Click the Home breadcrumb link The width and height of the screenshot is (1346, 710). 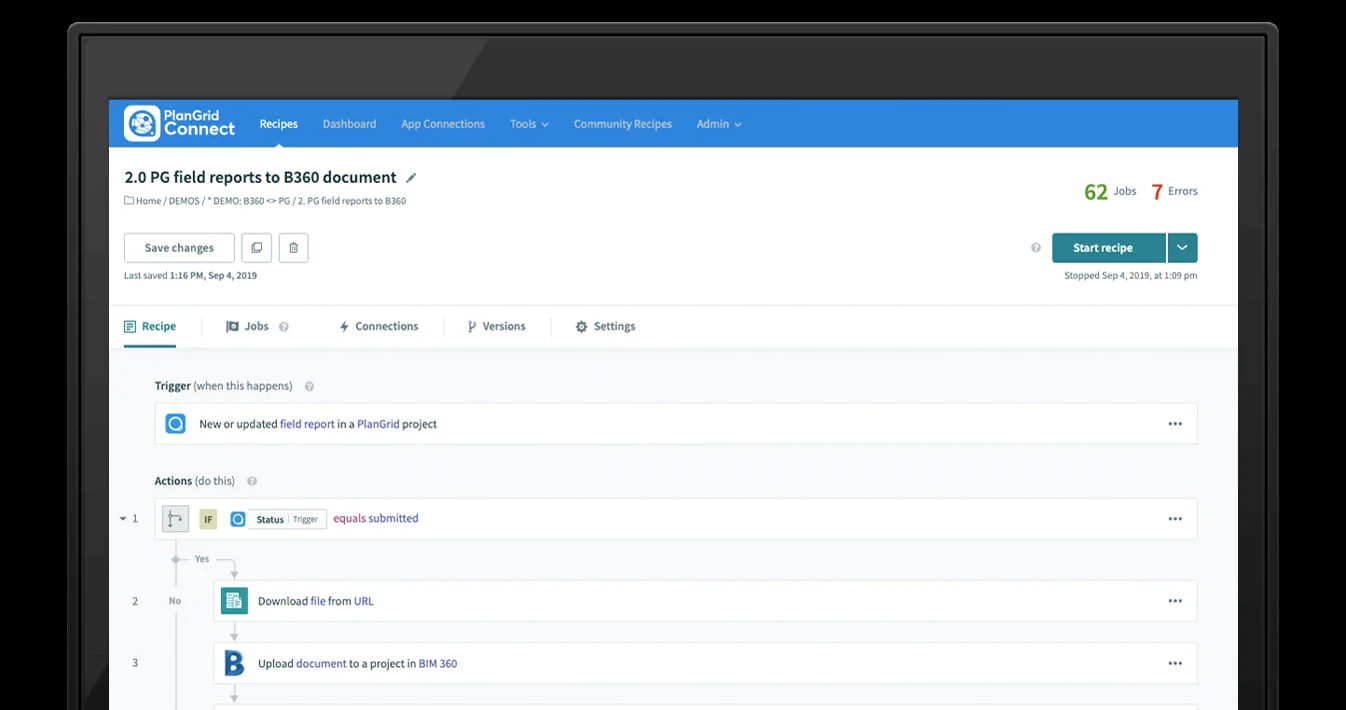click(149, 201)
